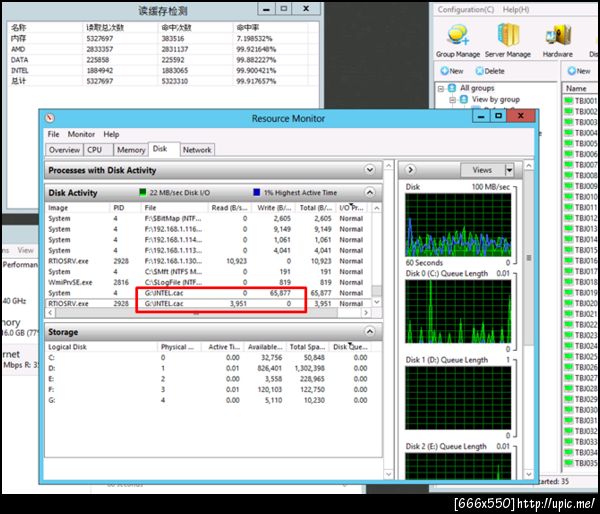
Task: Select logical disk G: in Storage
Action: coord(209,400)
